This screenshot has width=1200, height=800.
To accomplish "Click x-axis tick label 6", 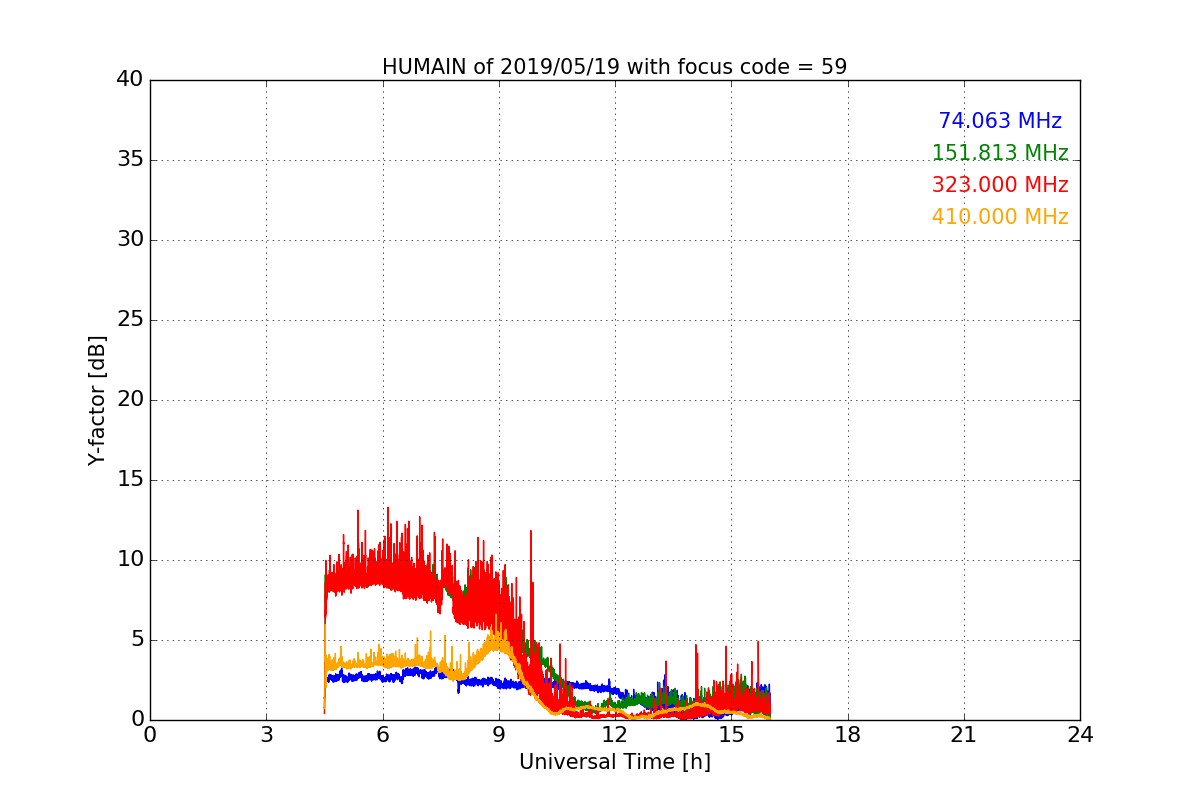I will (383, 735).
